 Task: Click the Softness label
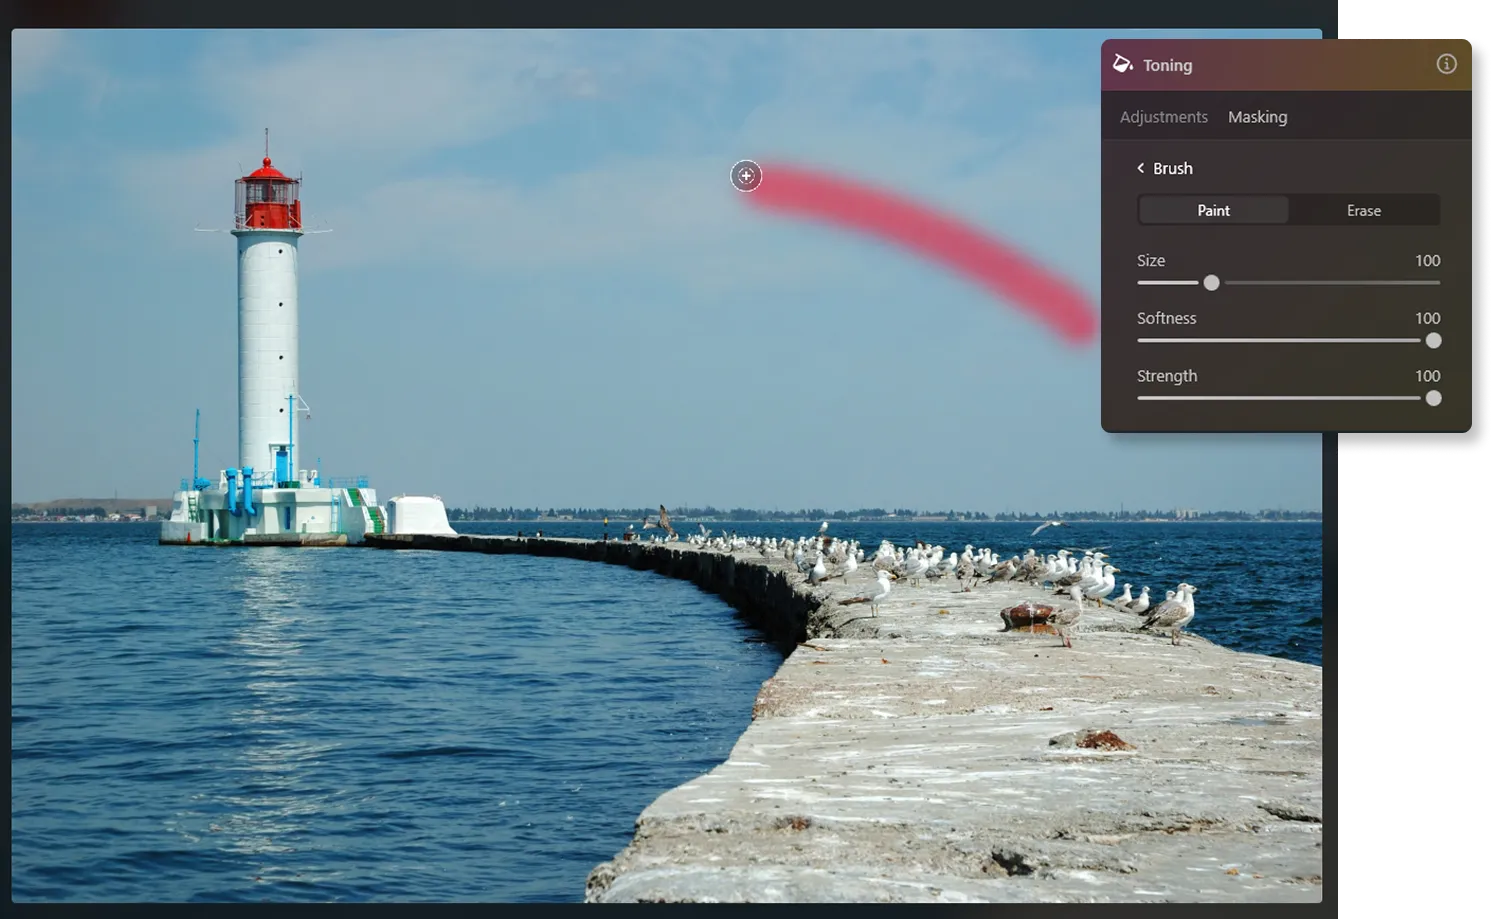(1166, 318)
